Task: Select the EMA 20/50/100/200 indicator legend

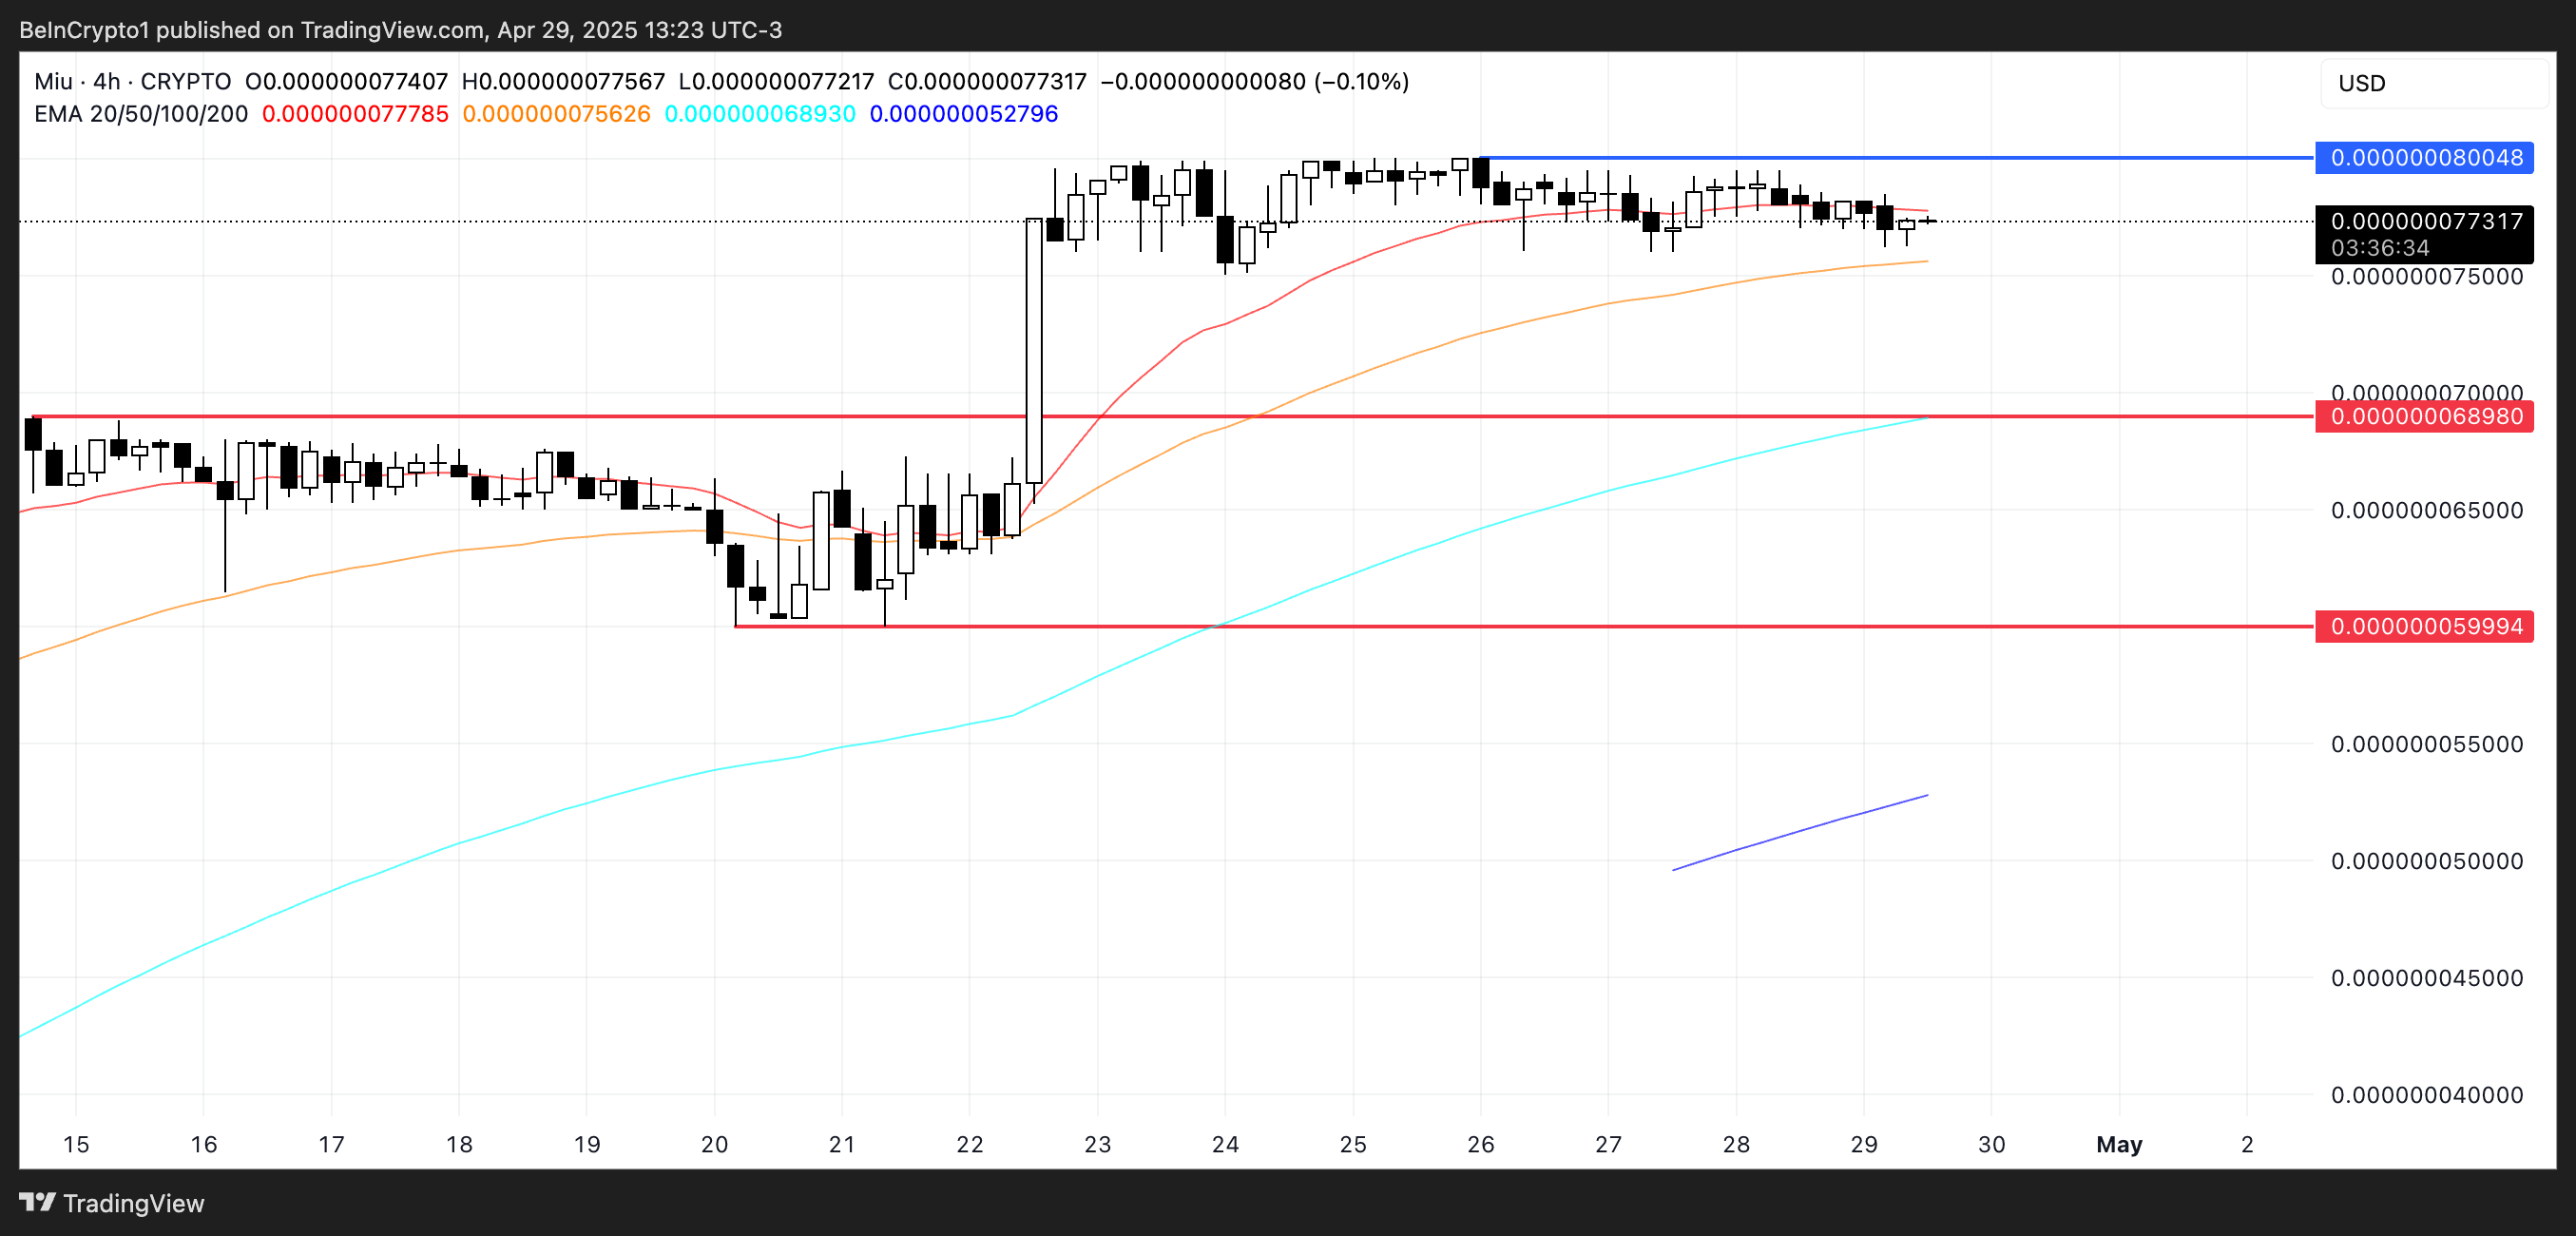Action: tap(140, 114)
